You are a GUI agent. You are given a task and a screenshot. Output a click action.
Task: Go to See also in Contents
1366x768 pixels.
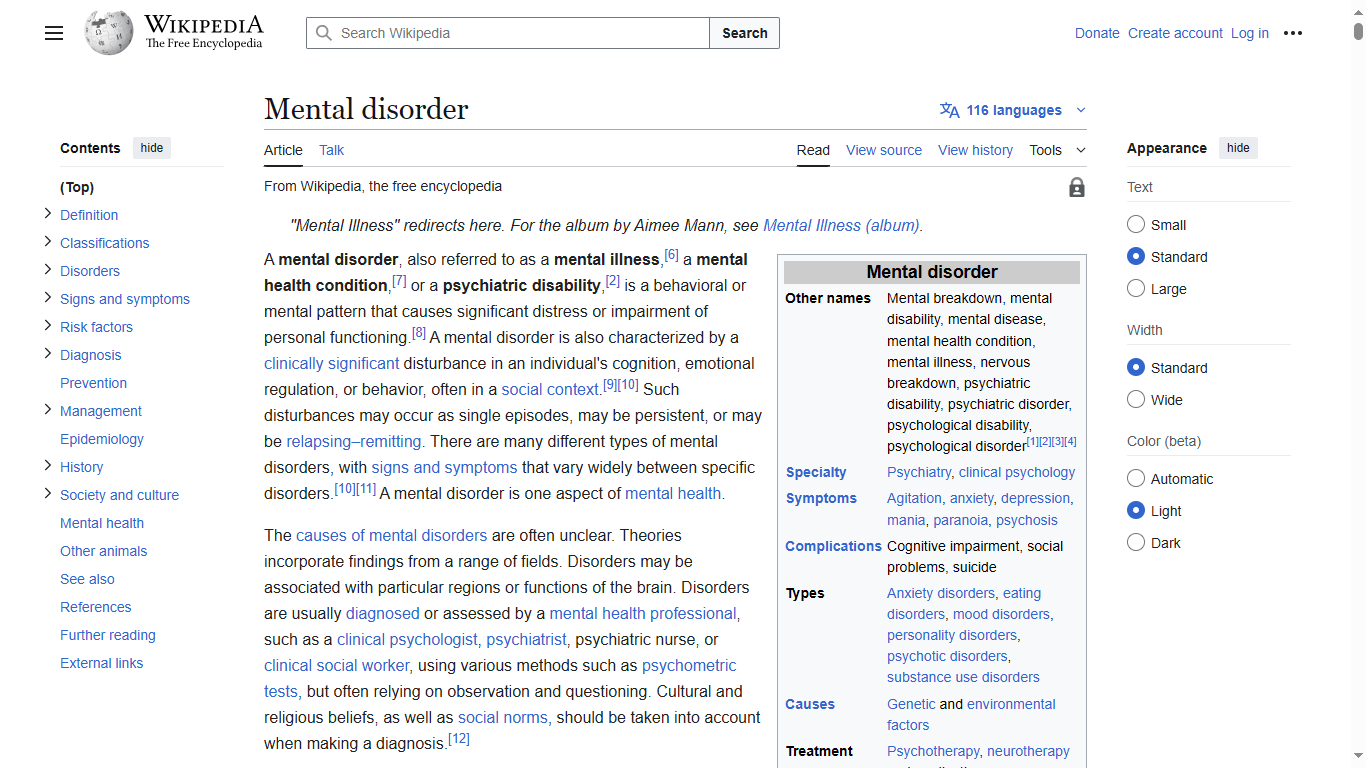(x=87, y=579)
